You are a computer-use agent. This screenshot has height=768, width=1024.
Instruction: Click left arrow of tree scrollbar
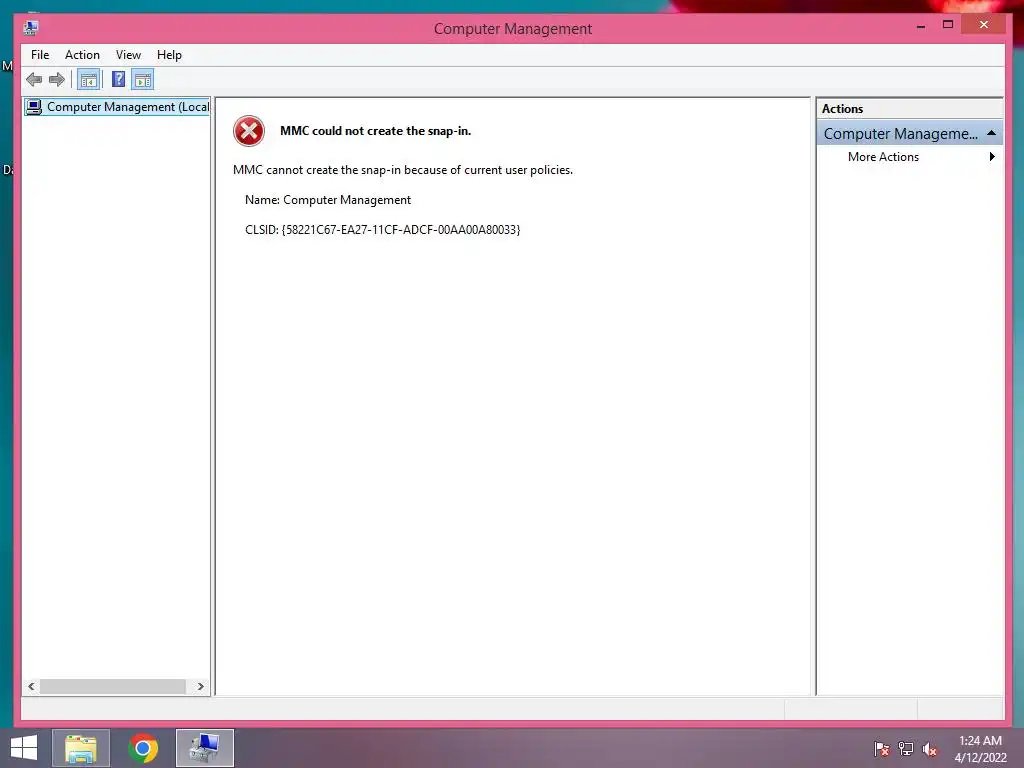(x=31, y=686)
